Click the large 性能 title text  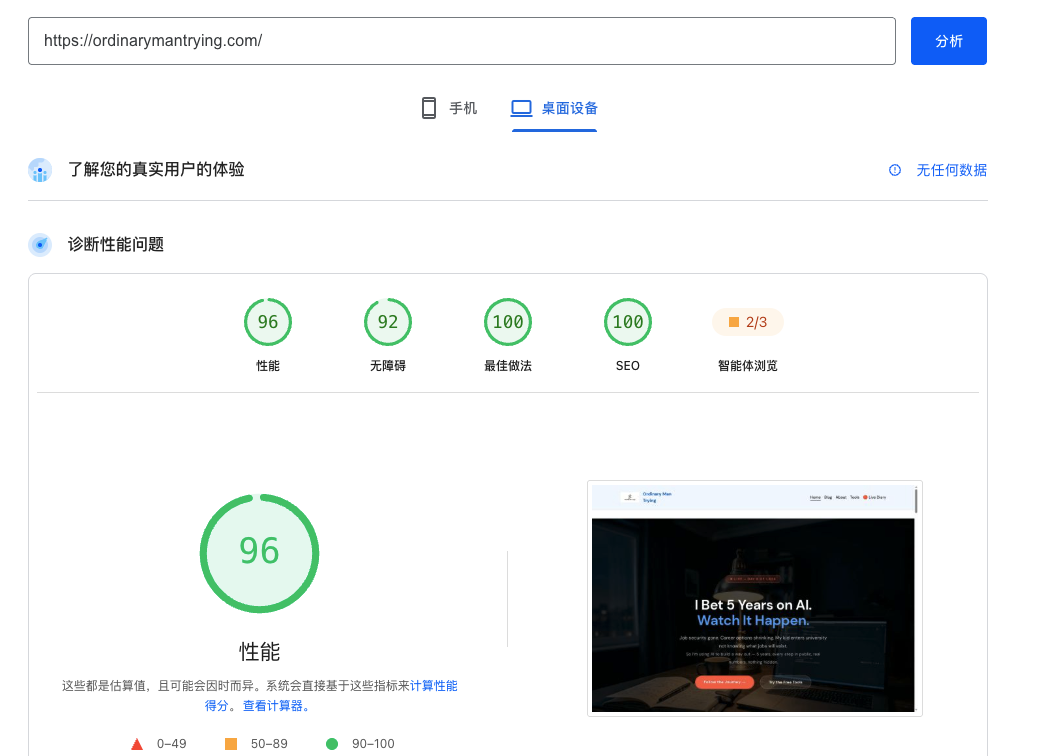coord(260,651)
